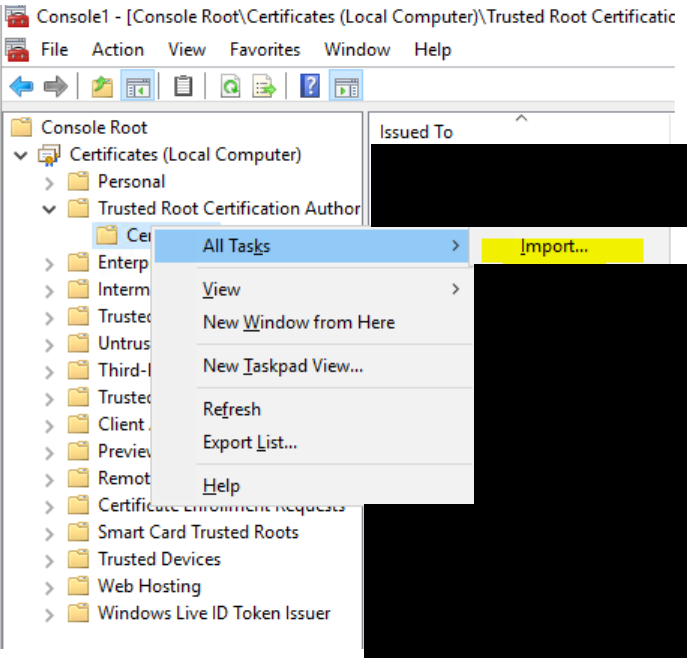Image resolution: width=687 pixels, height=658 pixels.
Task: Select the Windows Live ID Token Issuer folder
Action: pos(213,613)
